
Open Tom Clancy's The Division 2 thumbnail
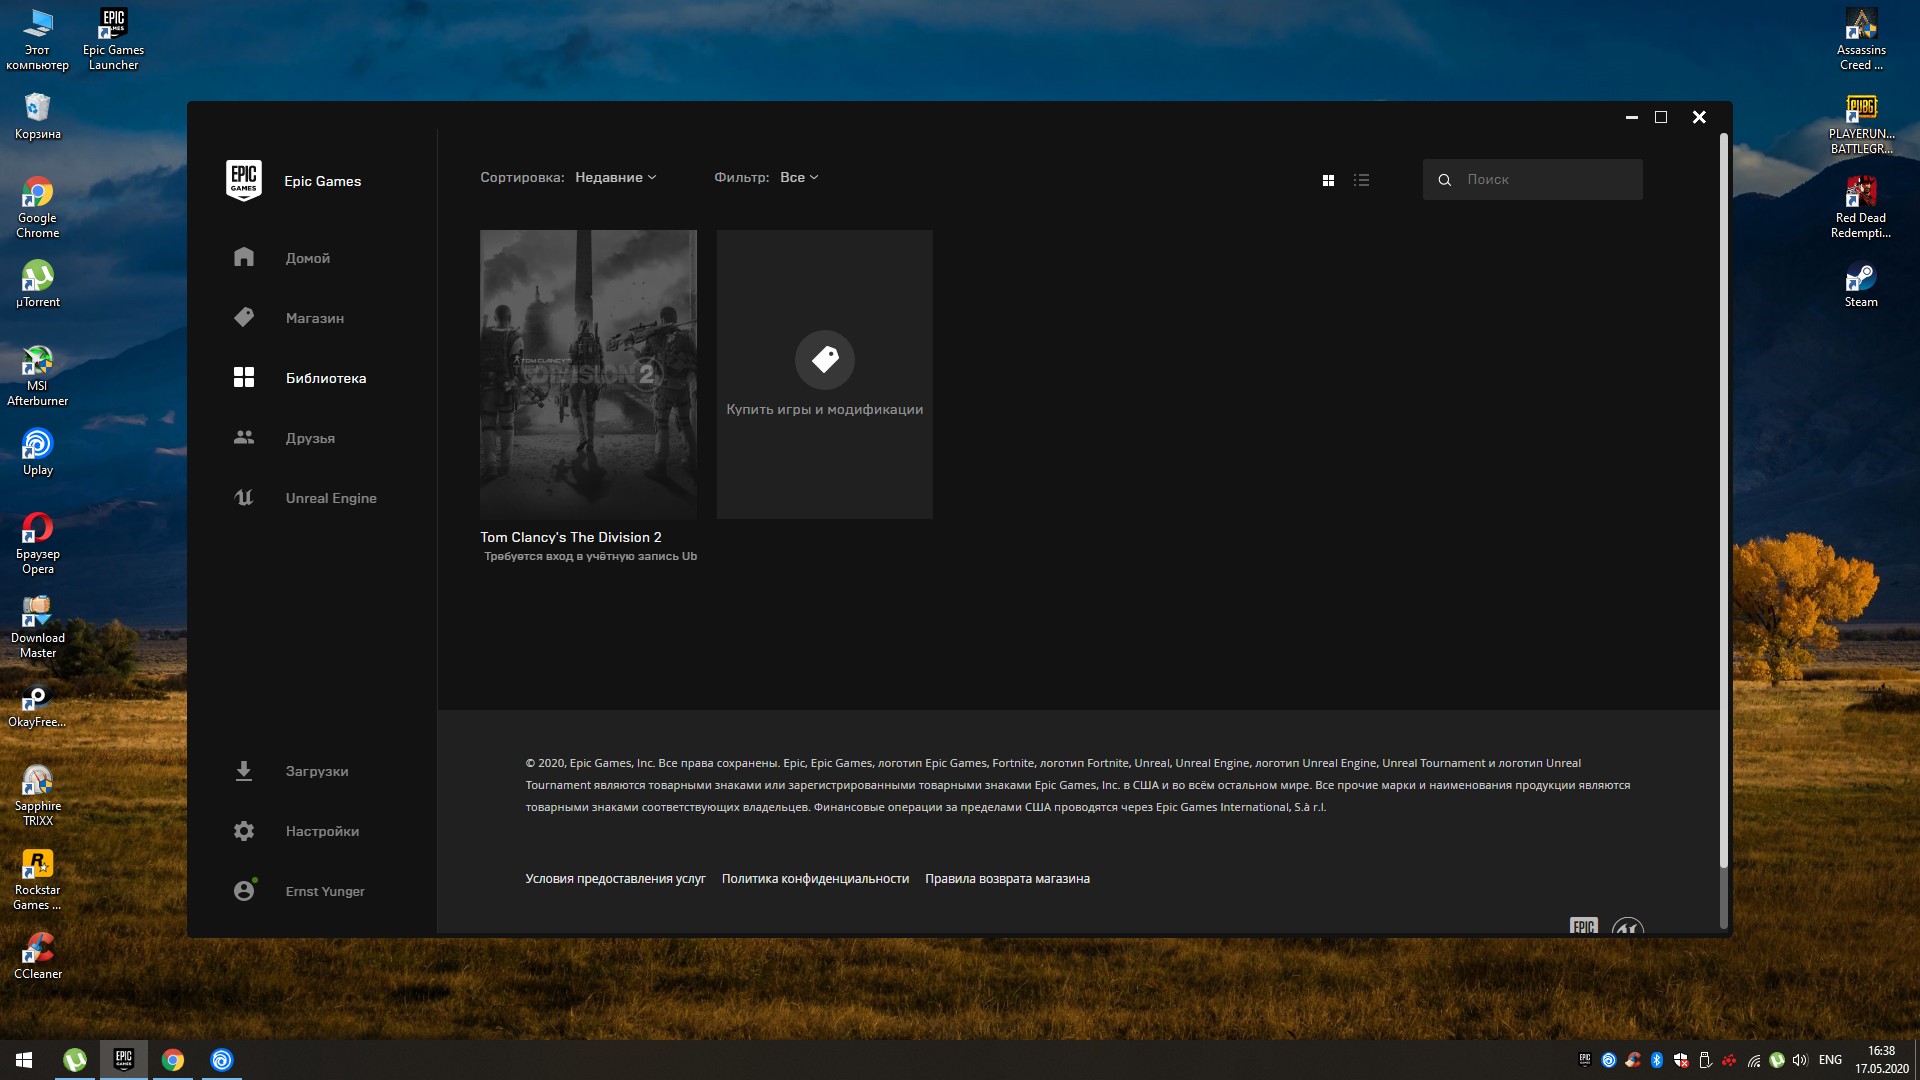pyautogui.click(x=588, y=374)
